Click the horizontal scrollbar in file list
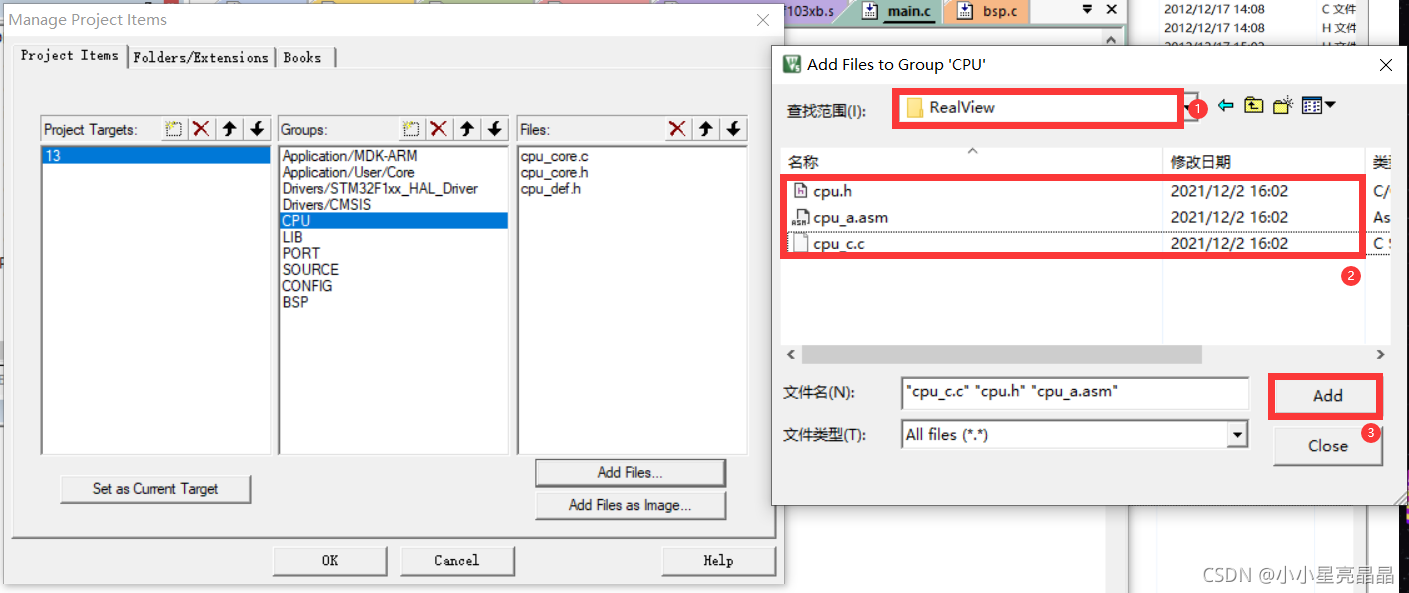 click(1000, 354)
